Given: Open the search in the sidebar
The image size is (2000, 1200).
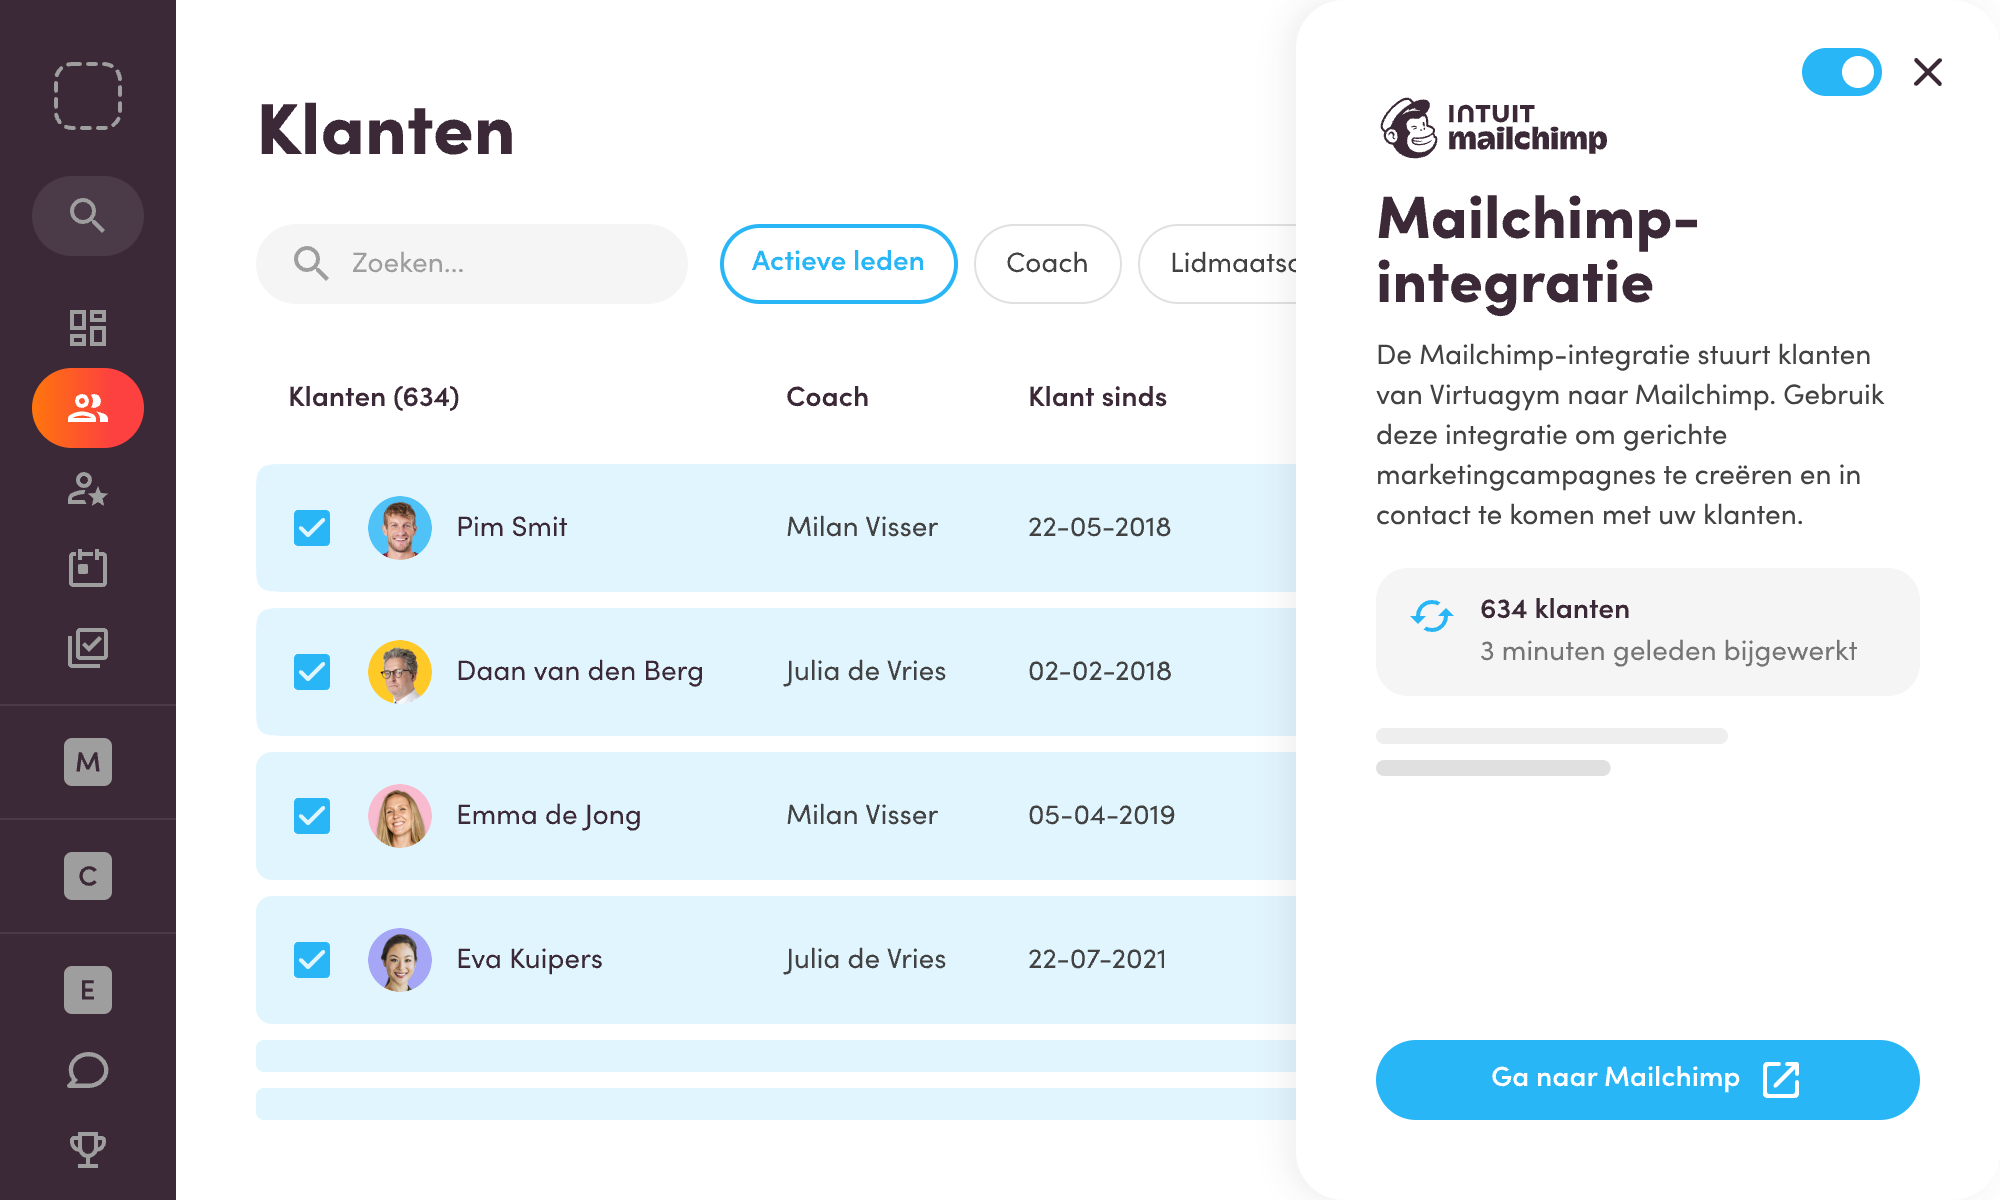Looking at the screenshot, I should click(x=88, y=215).
